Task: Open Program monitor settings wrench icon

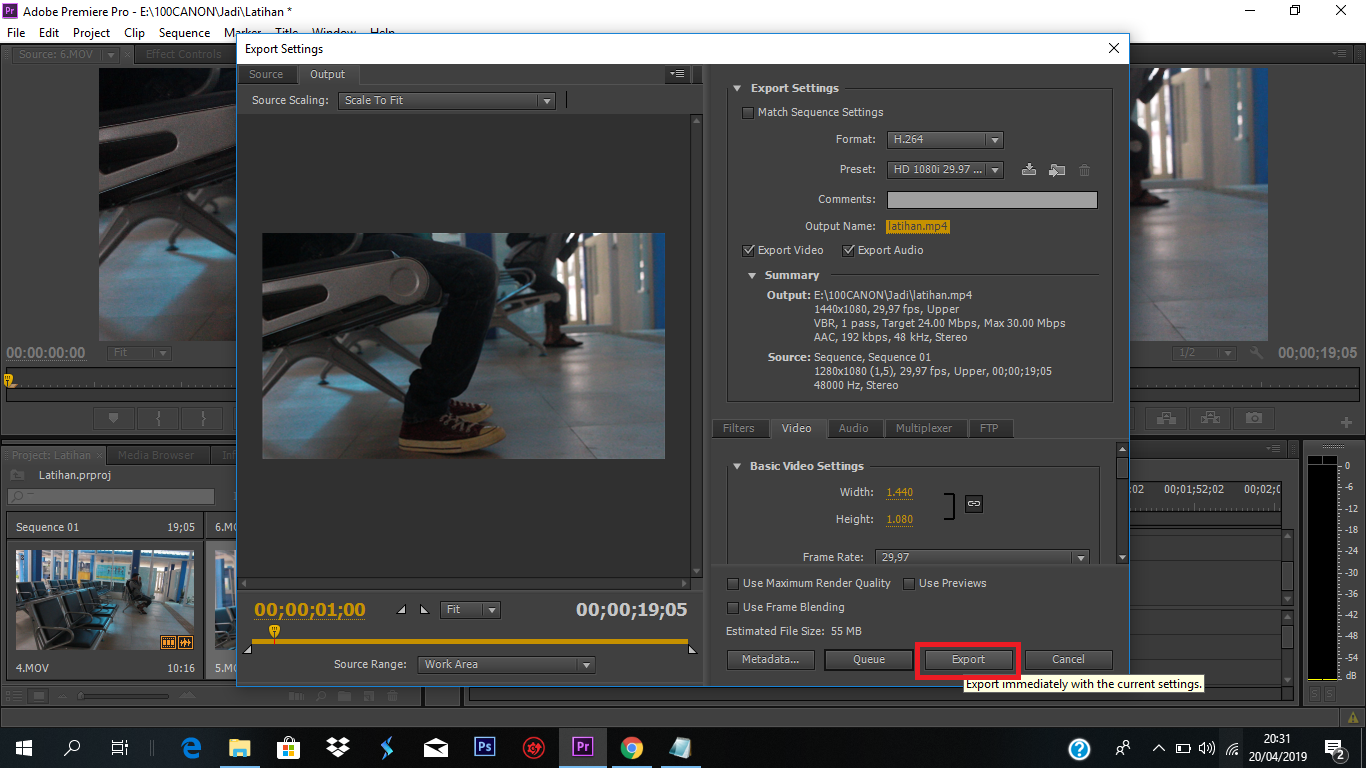Action: pos(1256,353)
